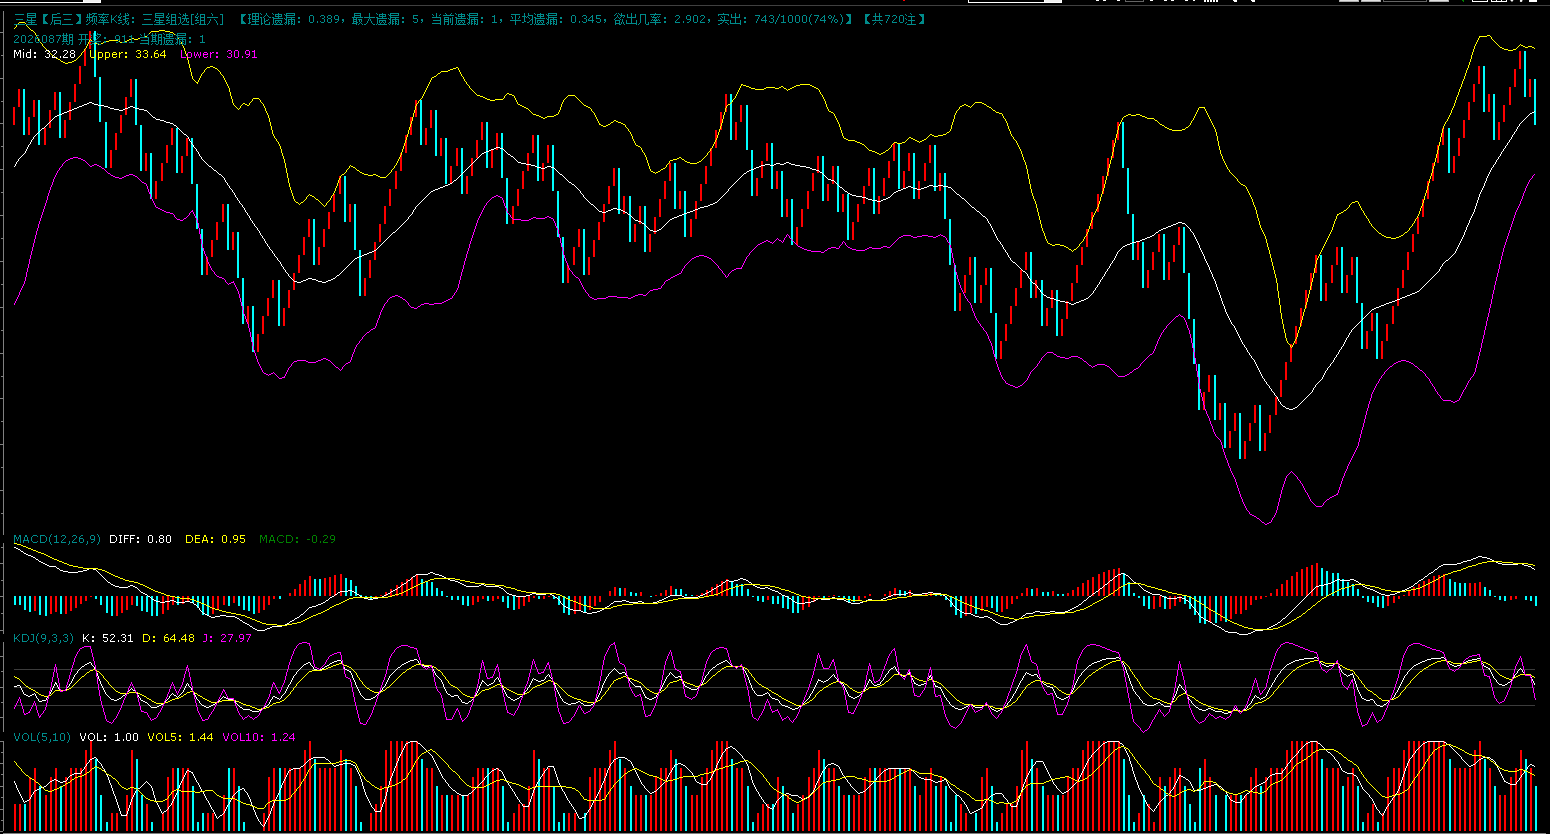Click the 最大遗漏: 5 statistic
The image size is (1550, 834).
(387, 19)
